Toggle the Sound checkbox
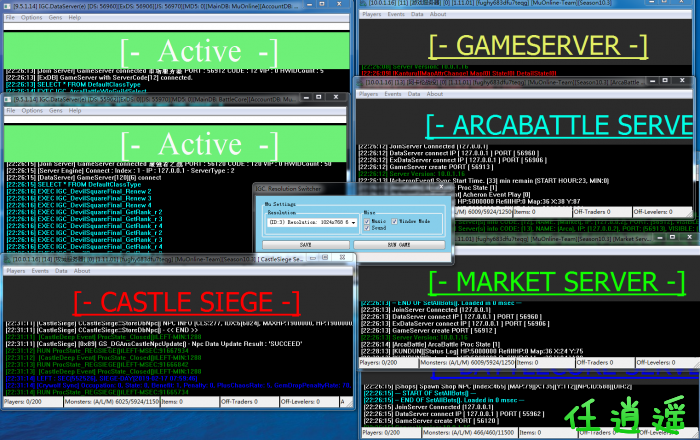This screenshot has width=700, height=440. click(x=367, y=228)
